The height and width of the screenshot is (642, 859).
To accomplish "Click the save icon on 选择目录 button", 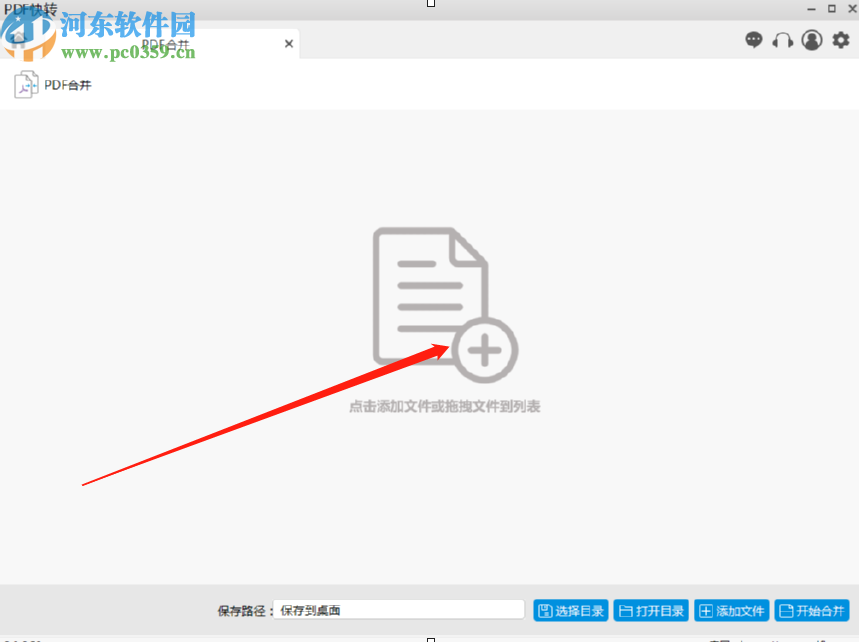I will [545, 610].
